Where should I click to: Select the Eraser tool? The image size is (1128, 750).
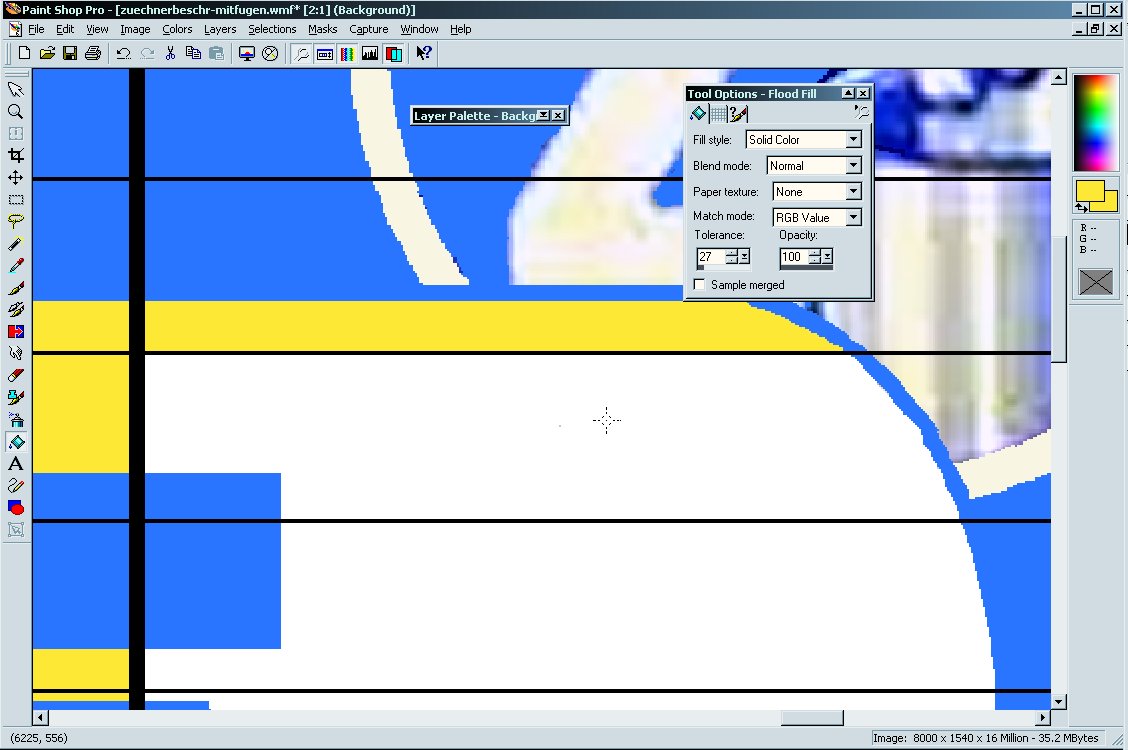pos(16,375)
